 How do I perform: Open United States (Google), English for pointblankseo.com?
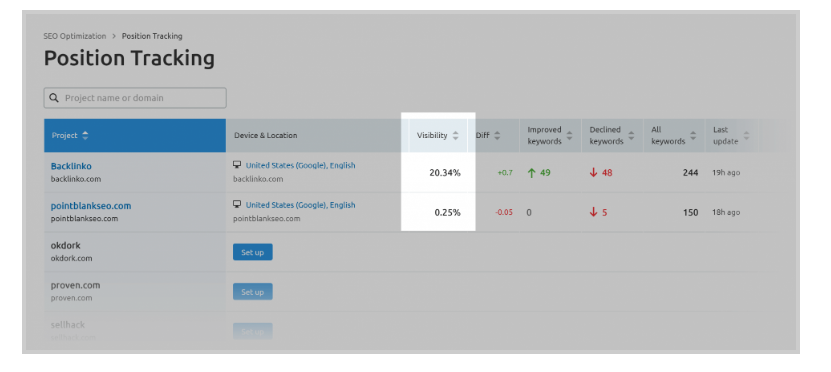(x=300, y=205)
